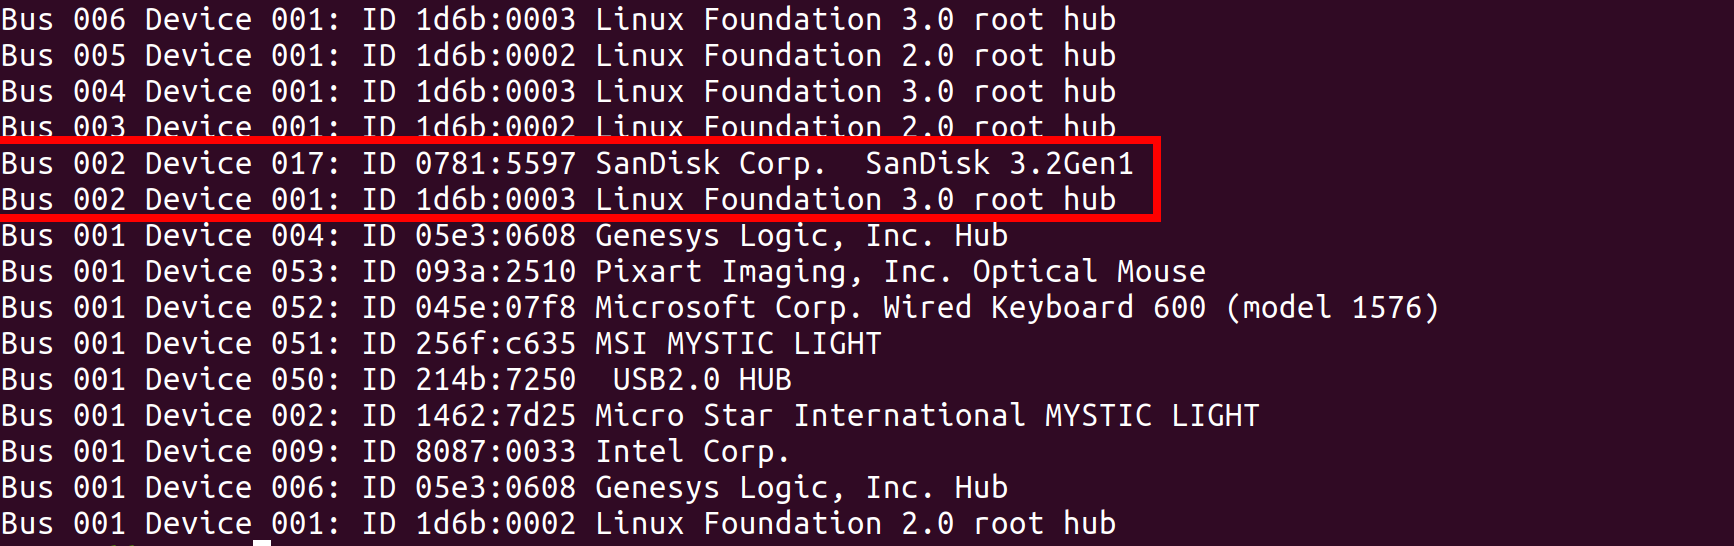Viewport: 1734px width, 546px height.
Task: Click the Bus 004 3.0 root hub line
Action: (558, 91)
